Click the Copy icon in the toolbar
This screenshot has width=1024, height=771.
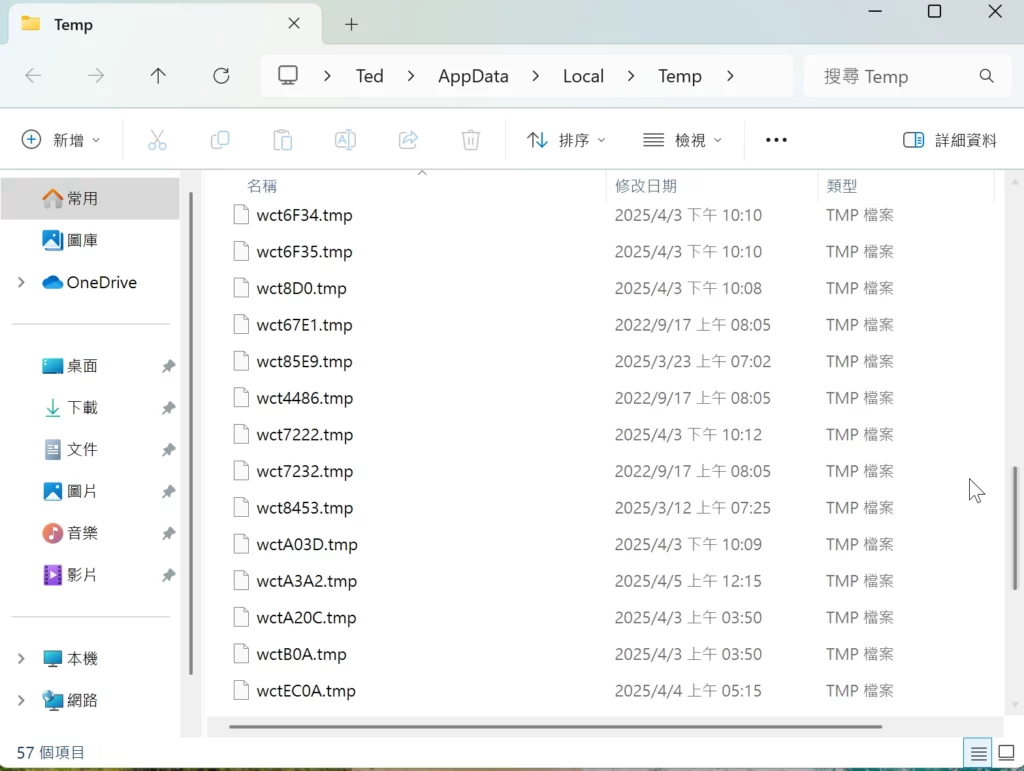(219, 139)
